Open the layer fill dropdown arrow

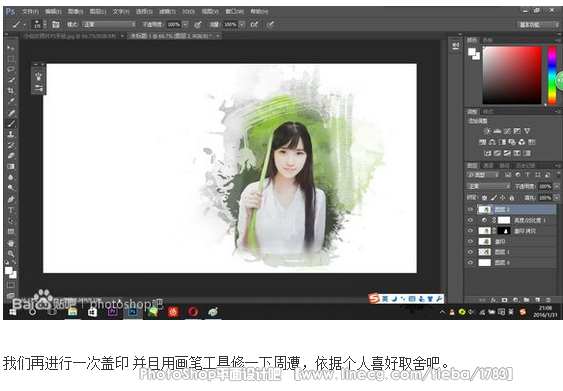pyautogui.click(x=557, y=198)
